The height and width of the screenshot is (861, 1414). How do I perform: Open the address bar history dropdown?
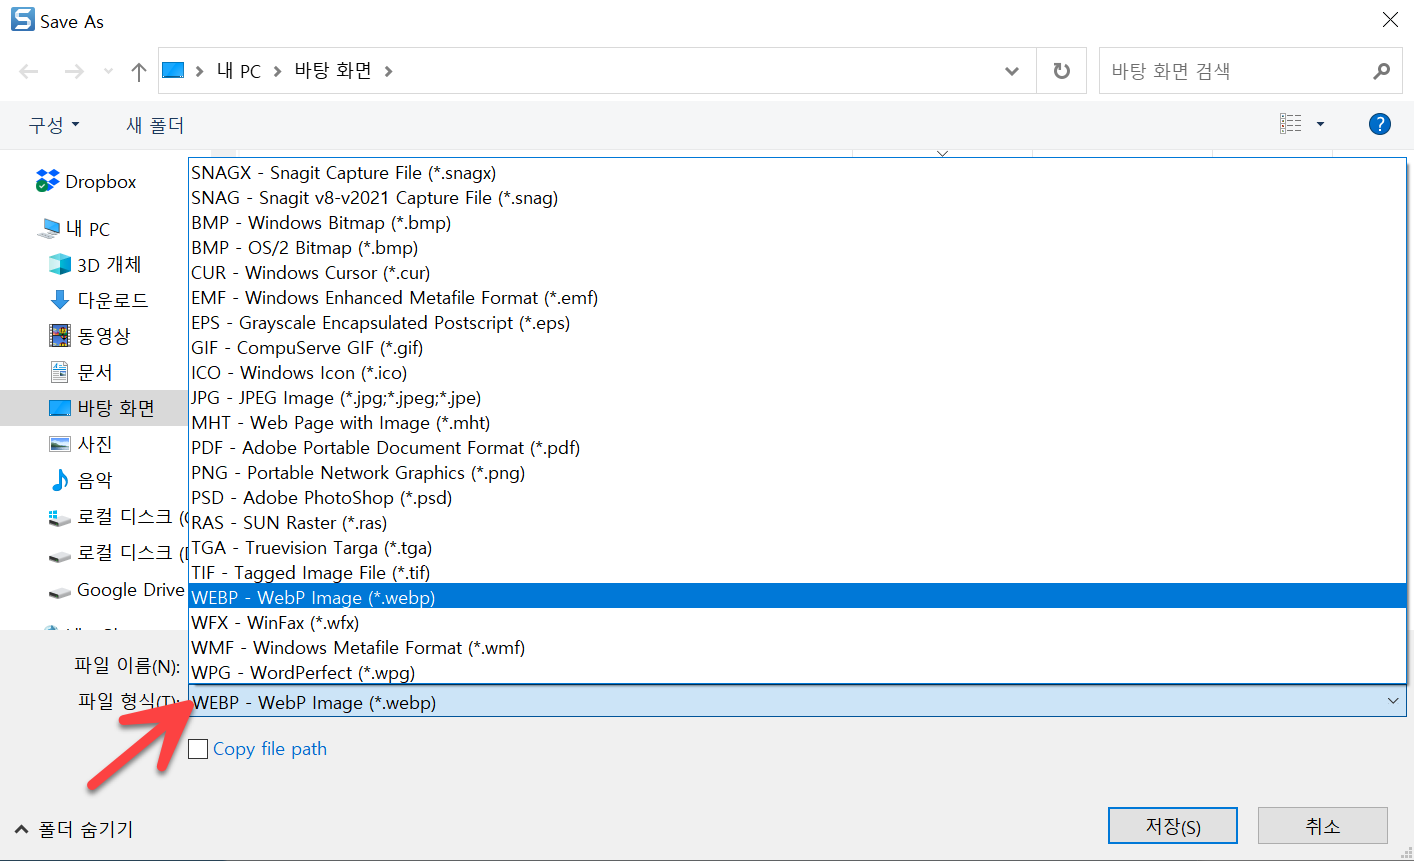[x=1012, y=70]
